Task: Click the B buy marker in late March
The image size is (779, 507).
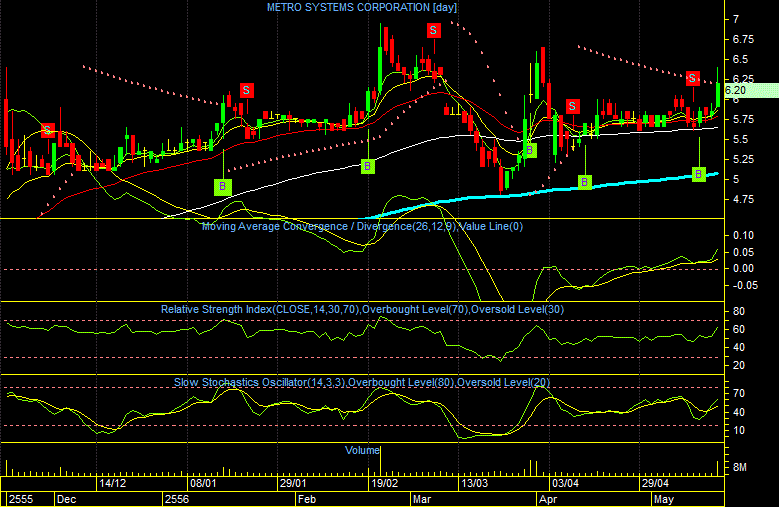Action: [x=530, y=150]
